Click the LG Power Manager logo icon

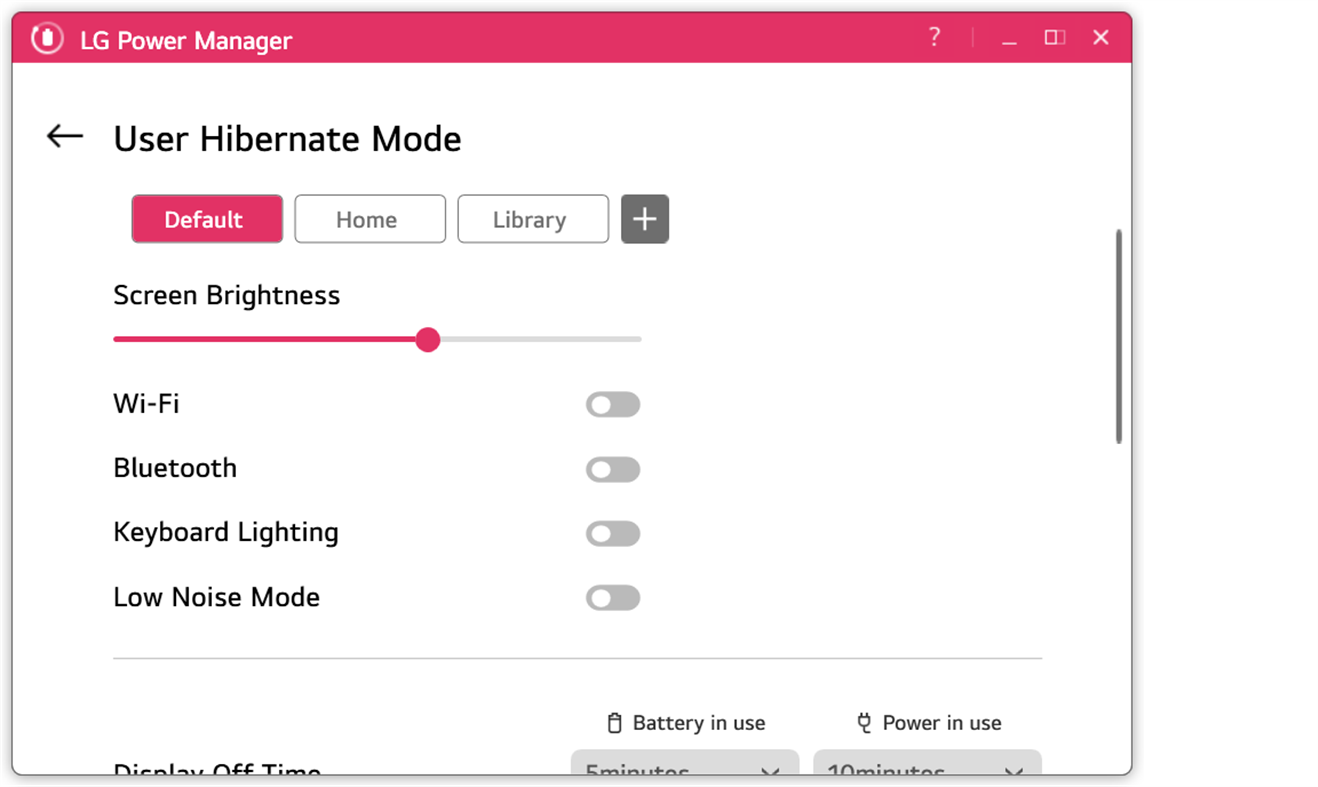tap(46, 39)
